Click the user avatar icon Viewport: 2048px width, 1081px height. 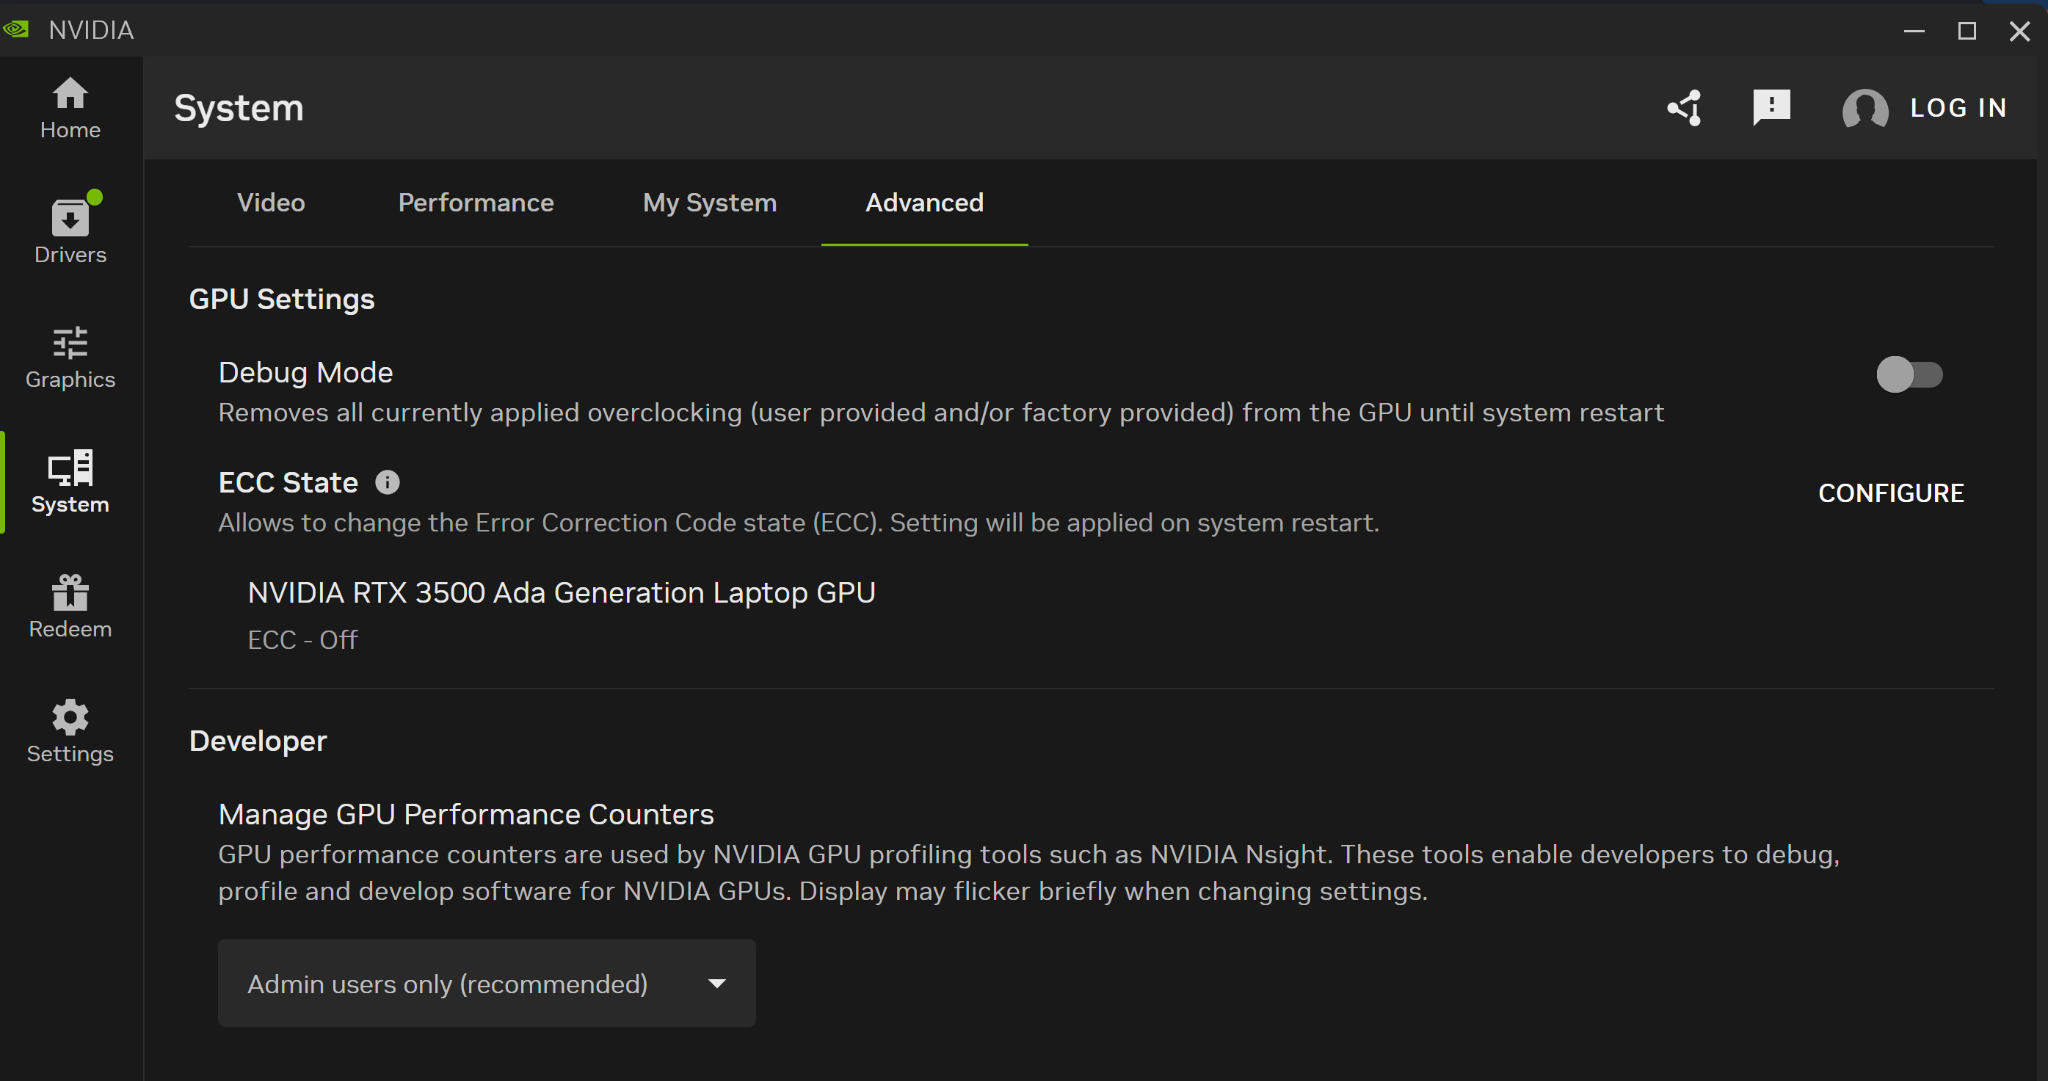coord(1865,108)
